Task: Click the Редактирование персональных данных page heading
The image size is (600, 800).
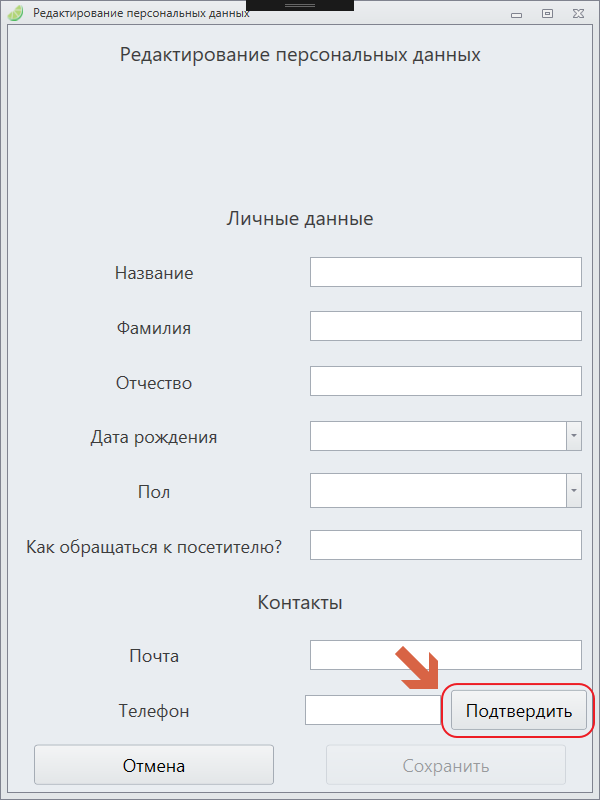Action: 300,55
